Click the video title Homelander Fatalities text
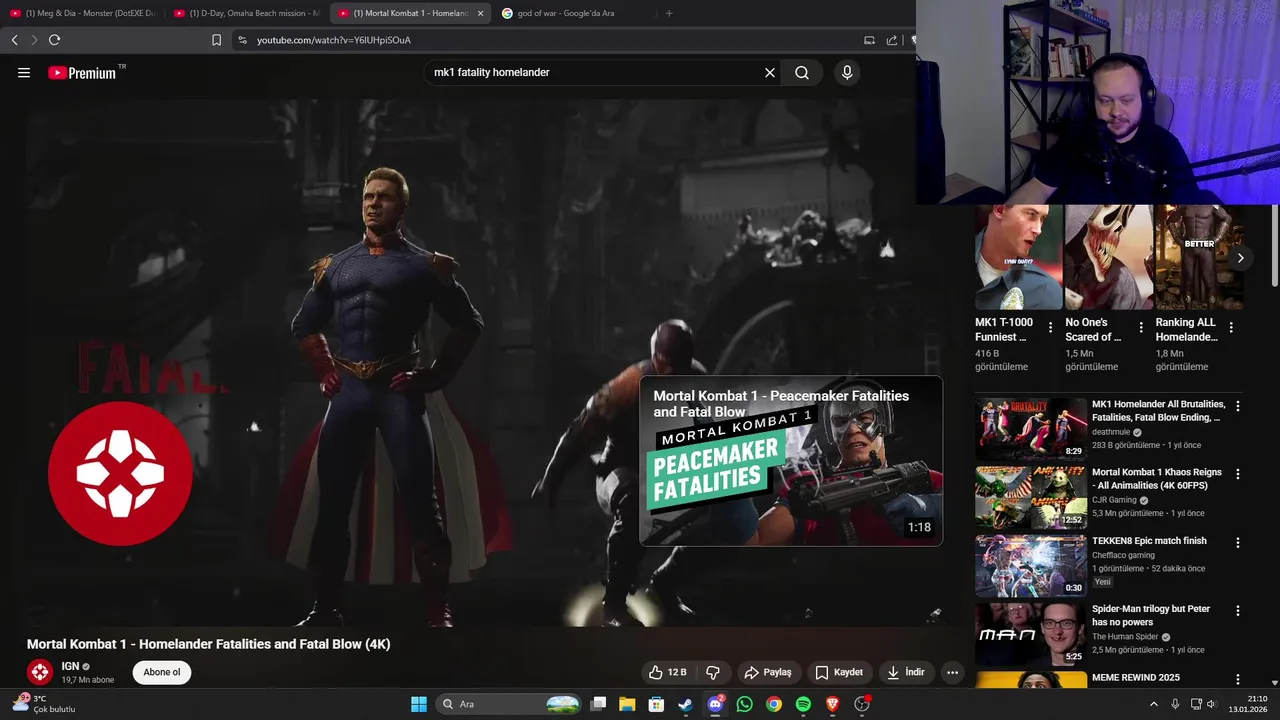This screenshot has width=1280, height=720. coord(208,644)
